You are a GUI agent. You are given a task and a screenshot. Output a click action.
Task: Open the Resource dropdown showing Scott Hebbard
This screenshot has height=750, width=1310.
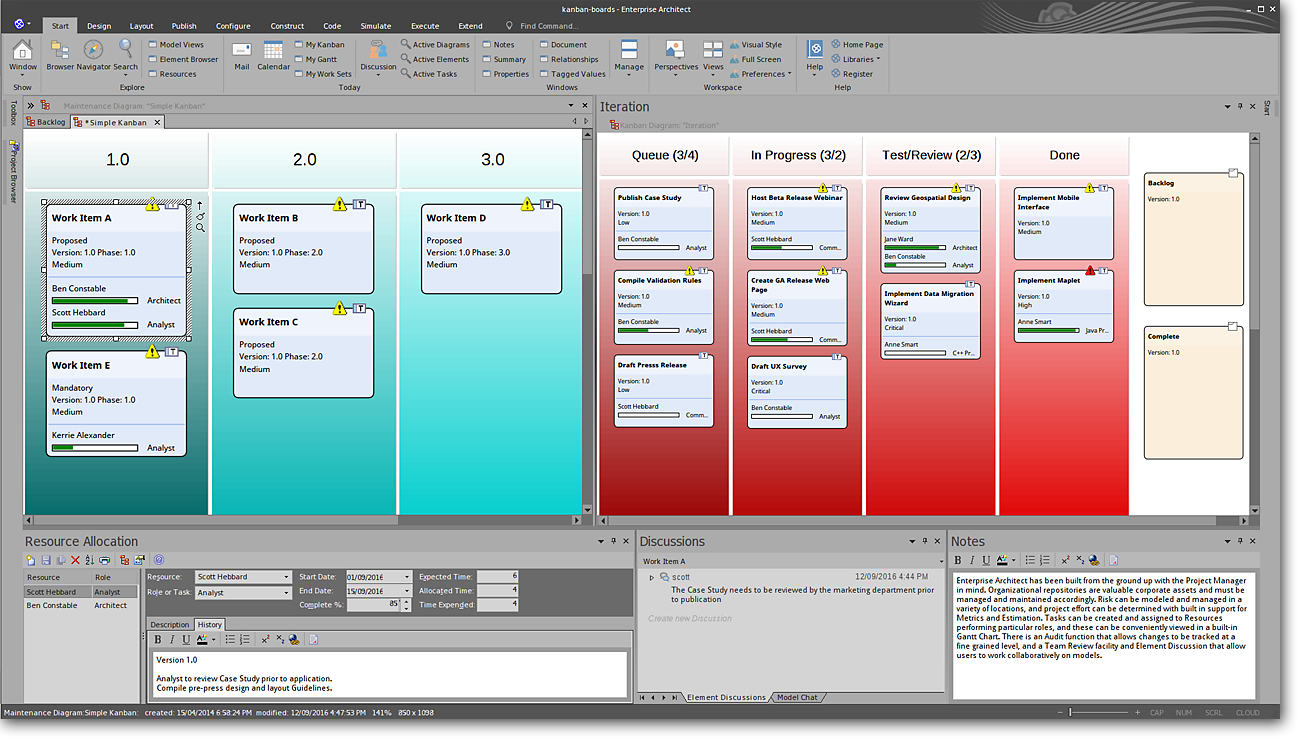pyautogui.click(x=286, y=577)
